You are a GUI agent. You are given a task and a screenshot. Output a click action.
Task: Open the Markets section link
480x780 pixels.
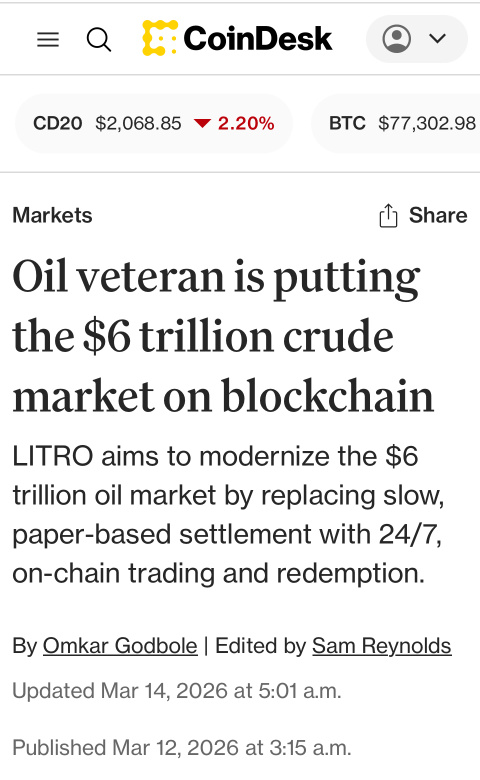tap(52, 215)
